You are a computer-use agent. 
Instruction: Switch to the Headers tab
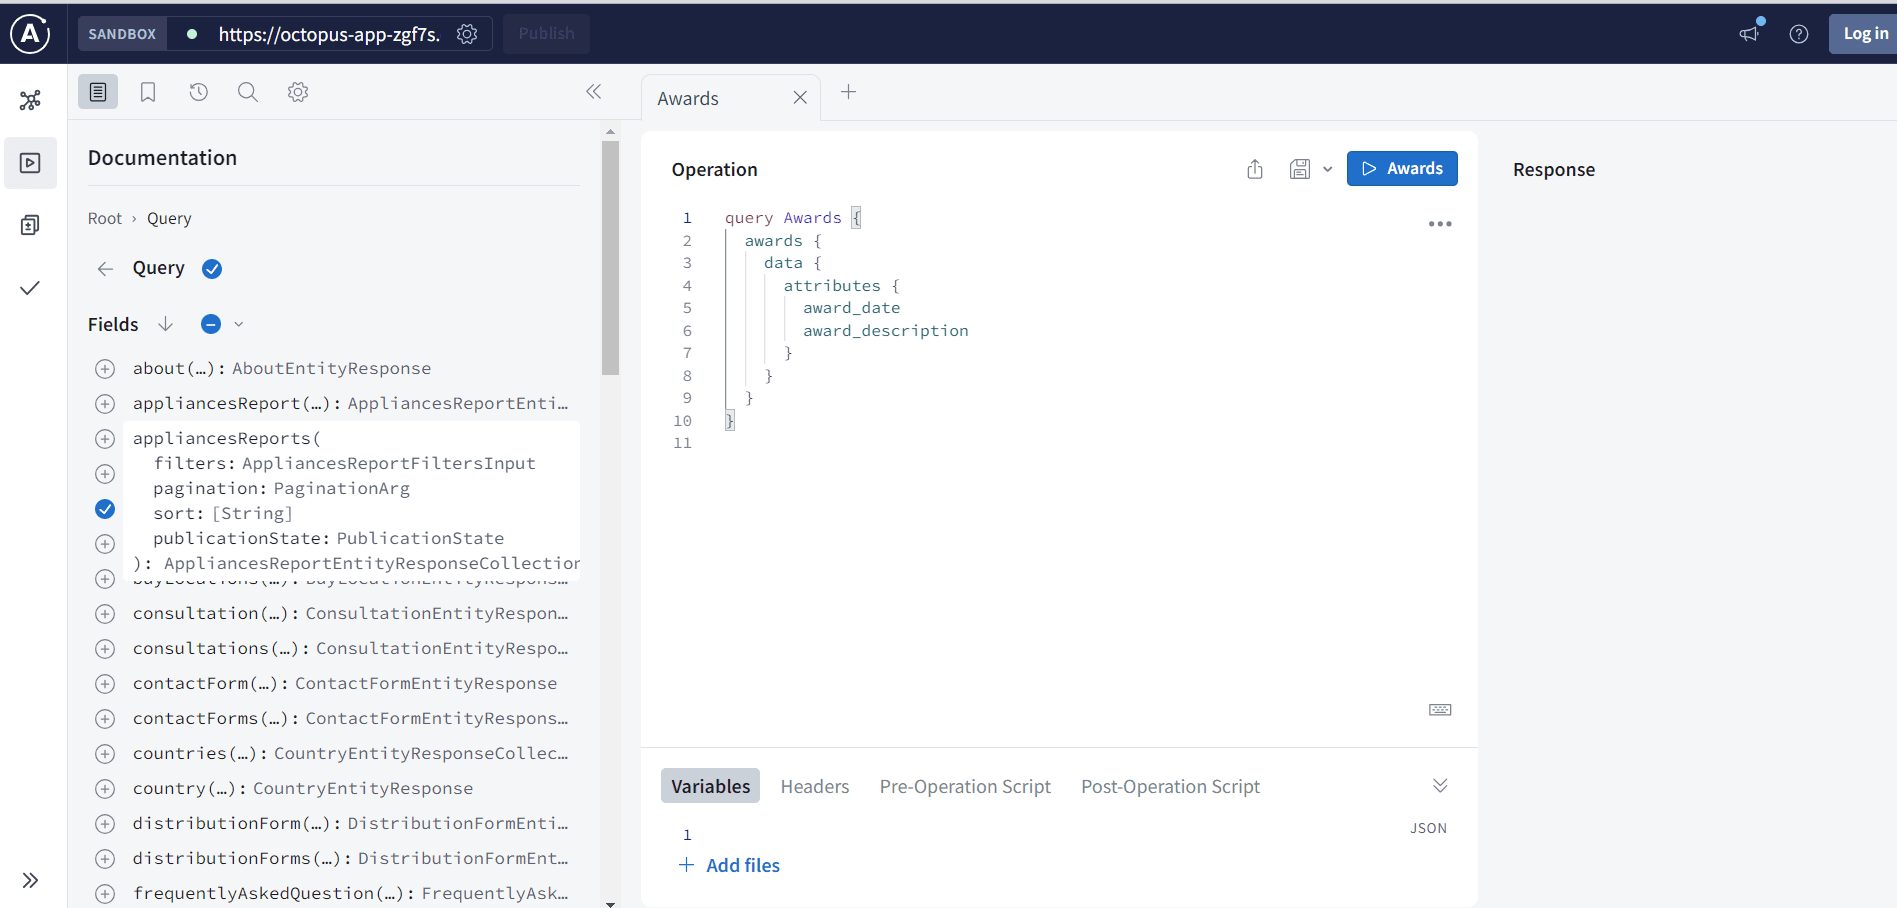point(814,787)
